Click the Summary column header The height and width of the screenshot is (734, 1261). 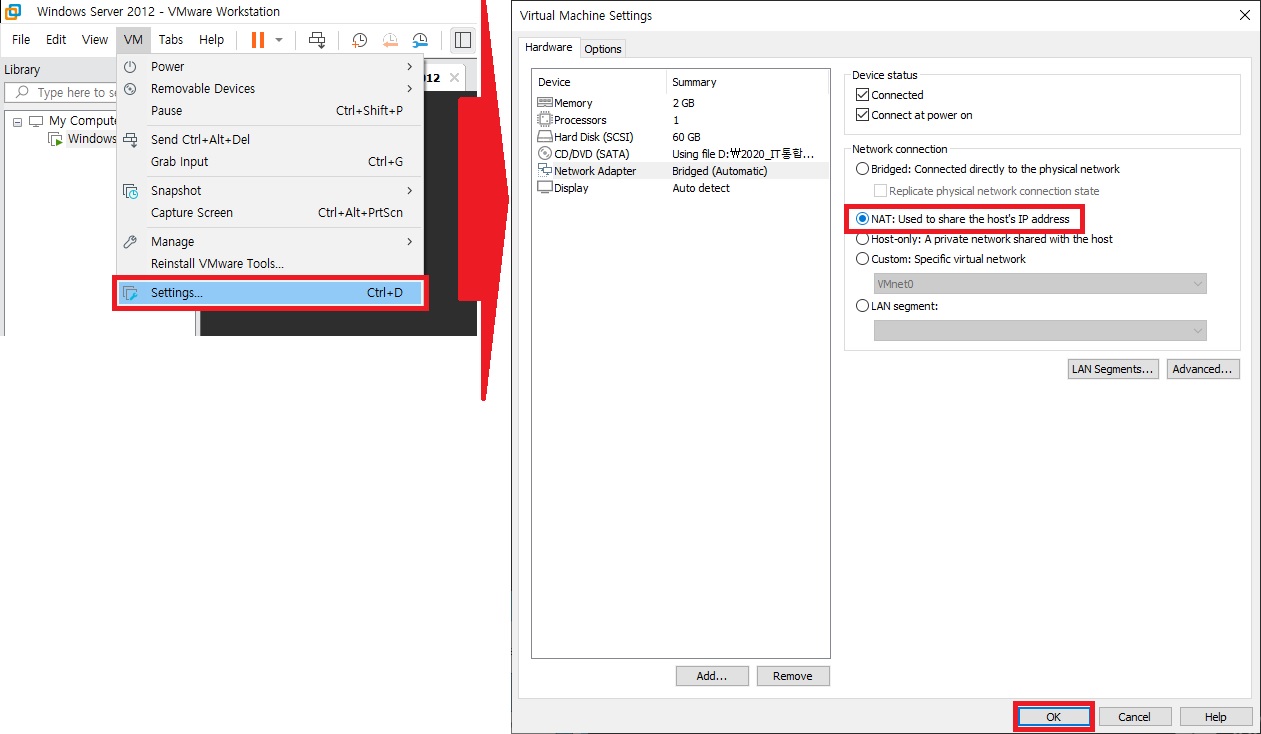tap(747, 82)
